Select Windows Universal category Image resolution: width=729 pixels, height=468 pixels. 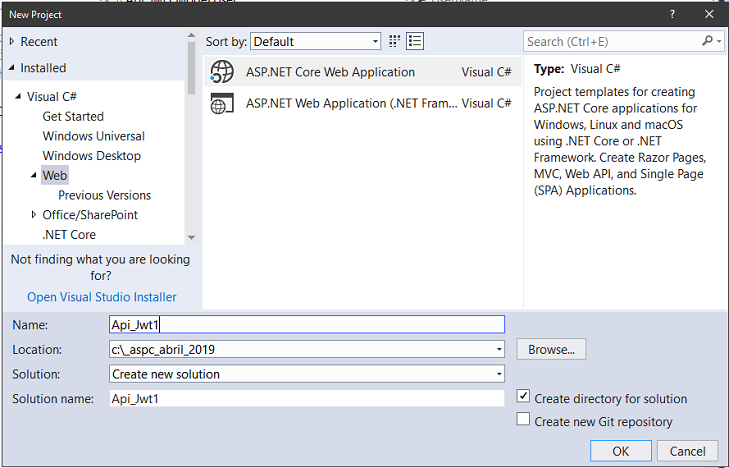93,136
